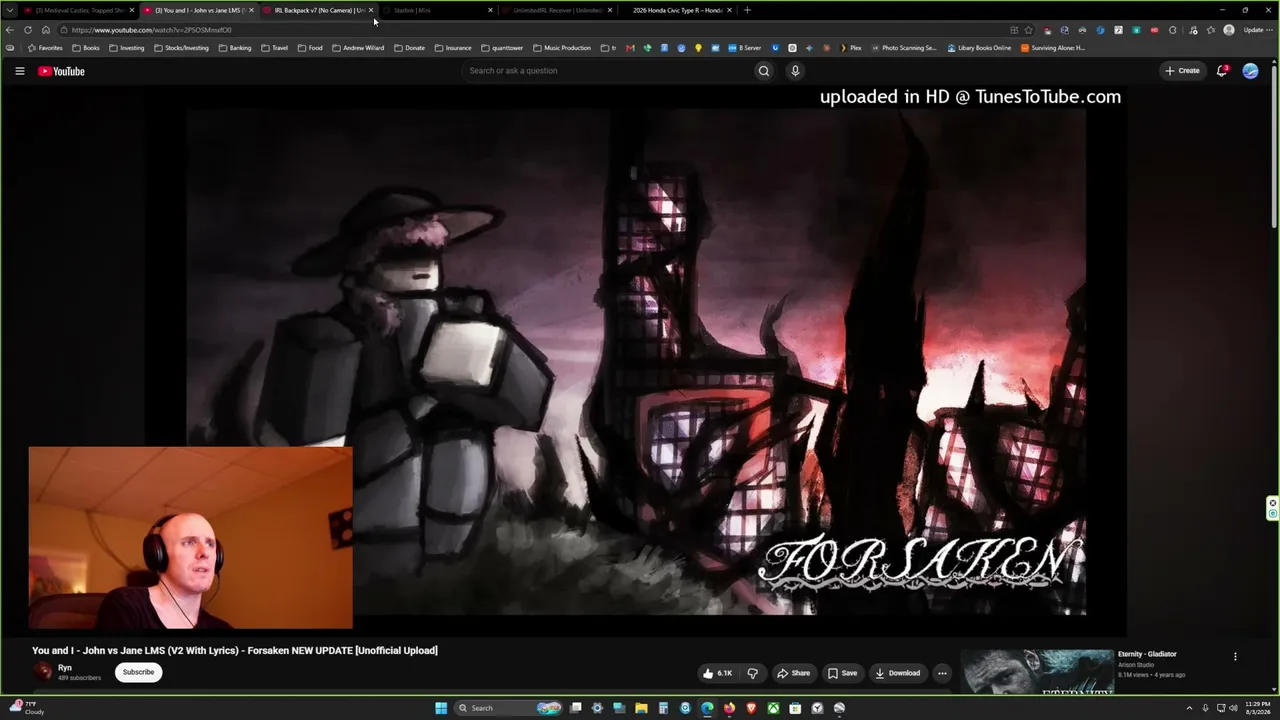Open the Photo Scanning bookmark
Screen dimensions: 1280x720
tap(904, 48)
